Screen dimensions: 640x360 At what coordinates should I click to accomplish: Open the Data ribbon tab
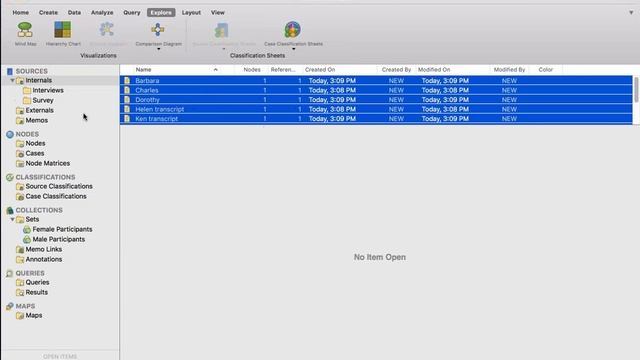[74, 13]
